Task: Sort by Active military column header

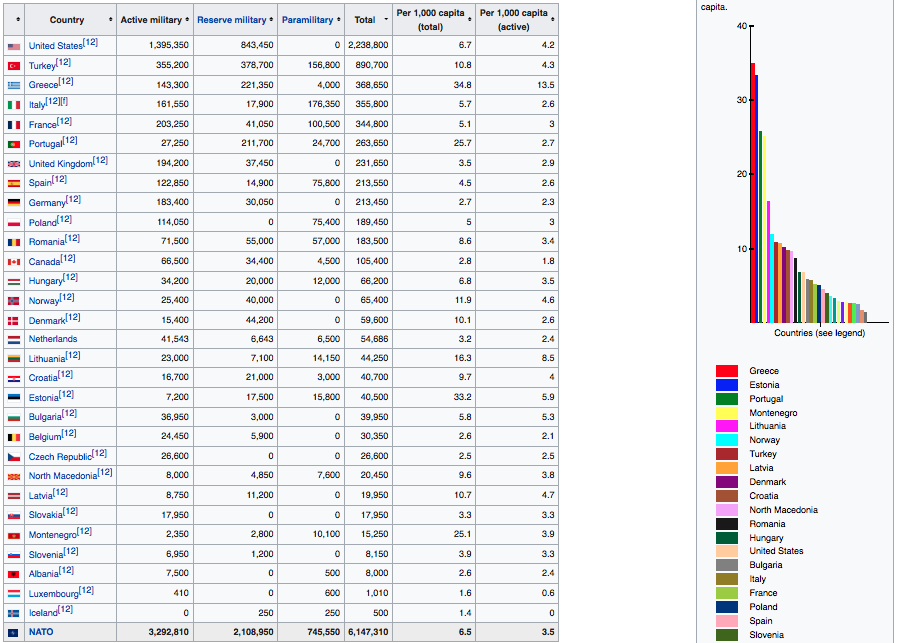Action: click(154, 19)
